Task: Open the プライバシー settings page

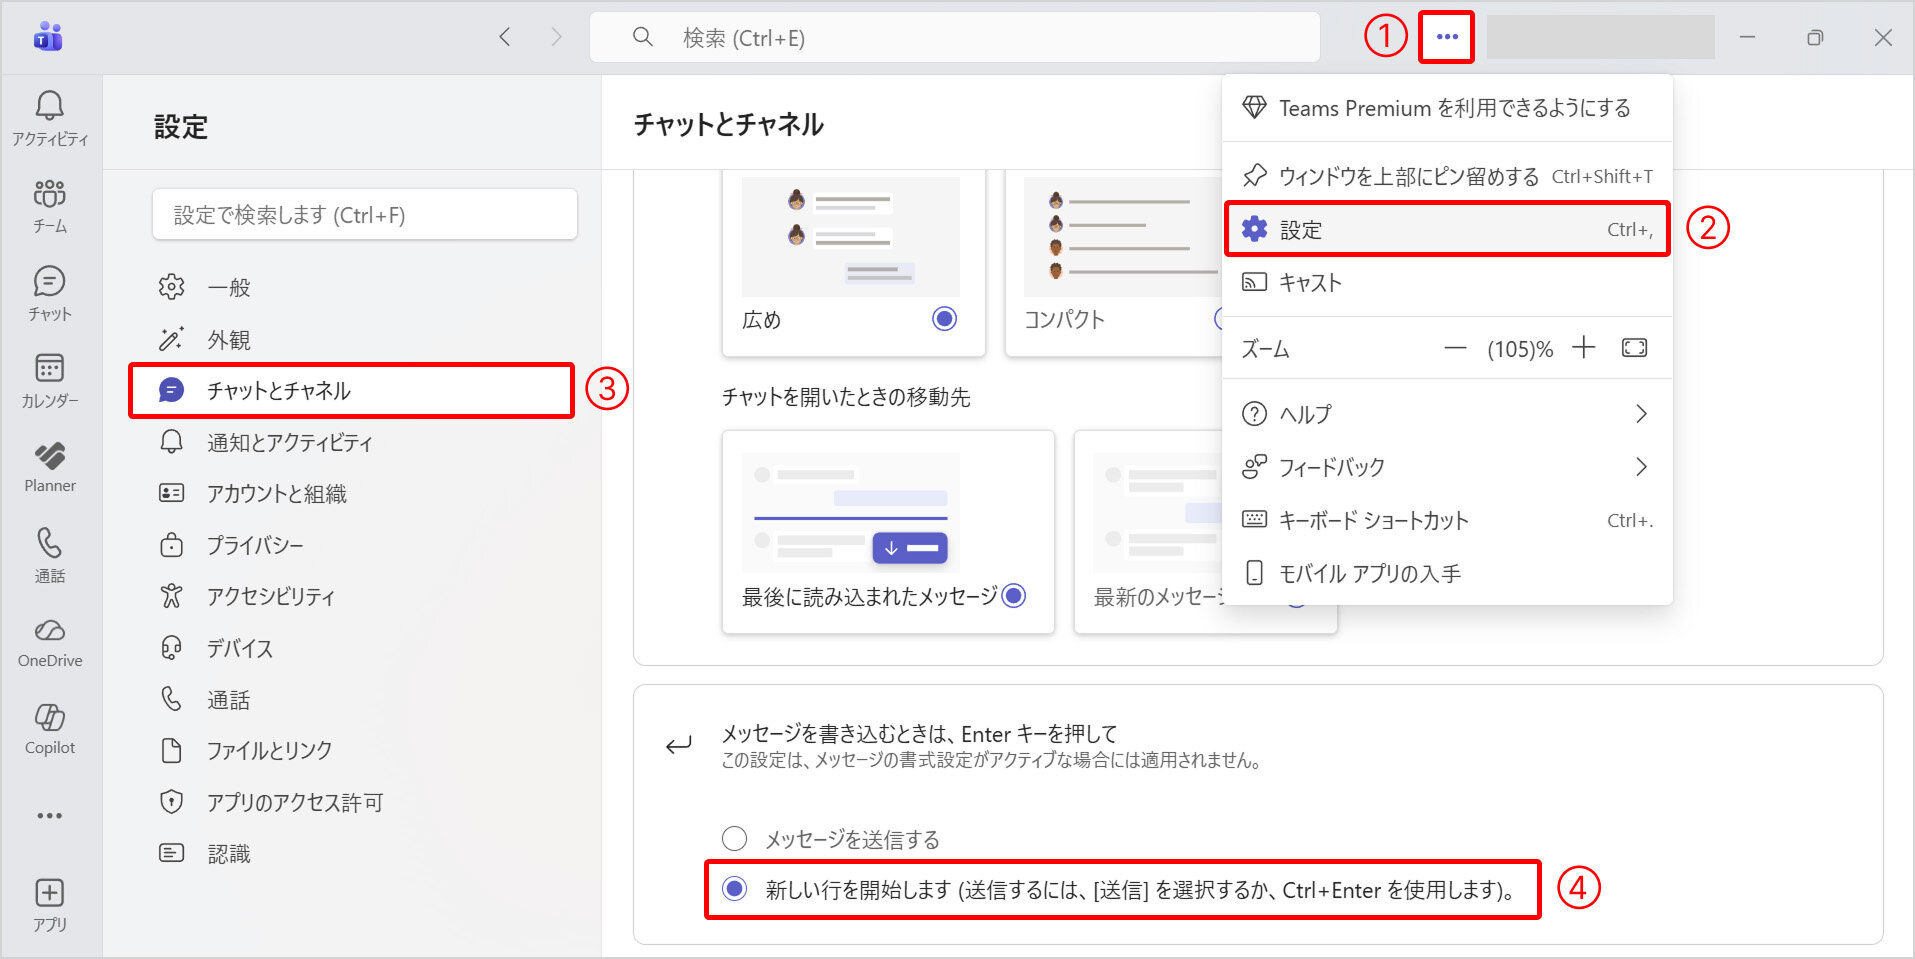Action: click(x=254, y=545)
